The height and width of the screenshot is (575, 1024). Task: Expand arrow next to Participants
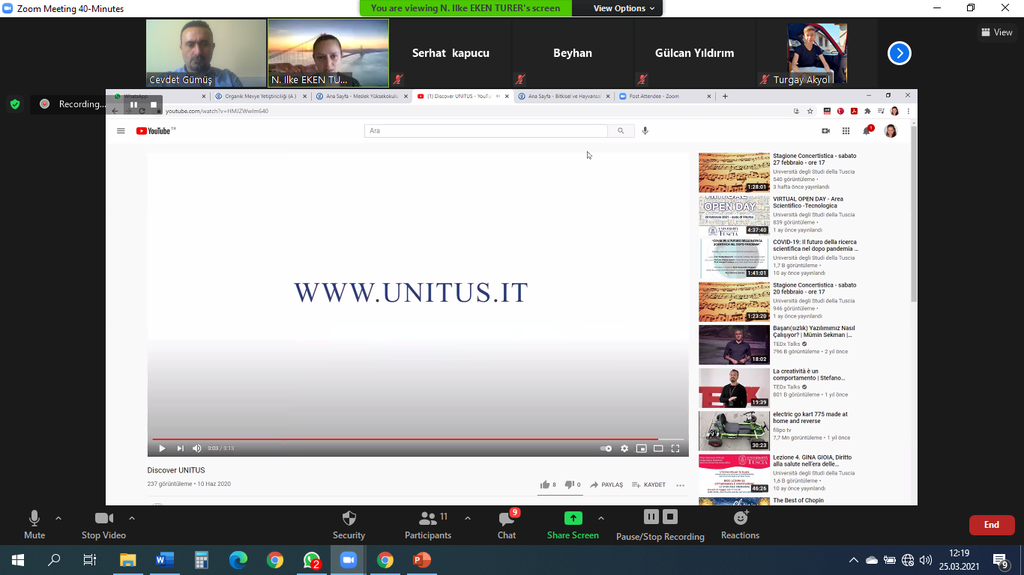pos(468,518)
